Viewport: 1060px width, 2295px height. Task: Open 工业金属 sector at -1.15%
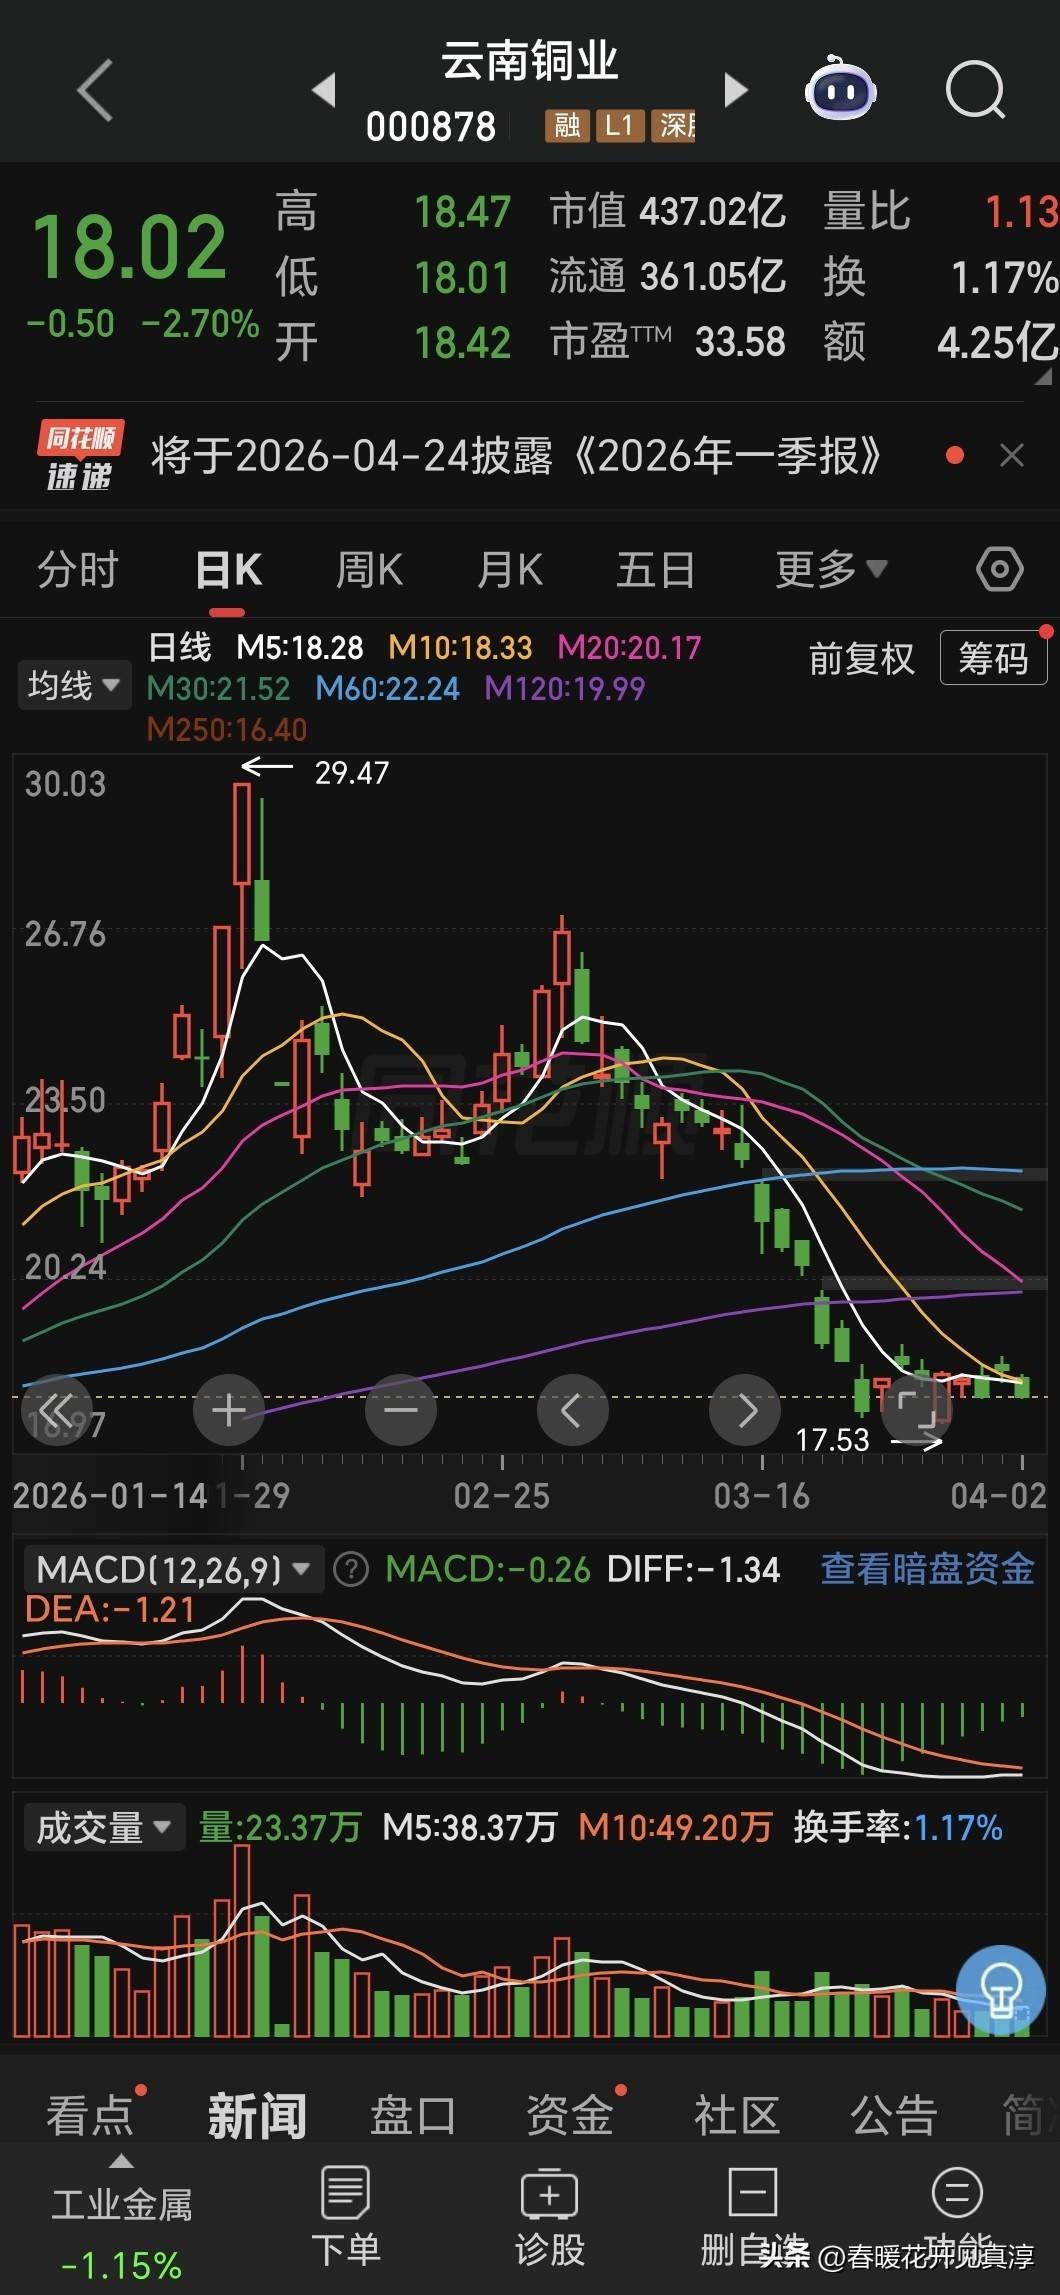click(x=121, y=2232)
